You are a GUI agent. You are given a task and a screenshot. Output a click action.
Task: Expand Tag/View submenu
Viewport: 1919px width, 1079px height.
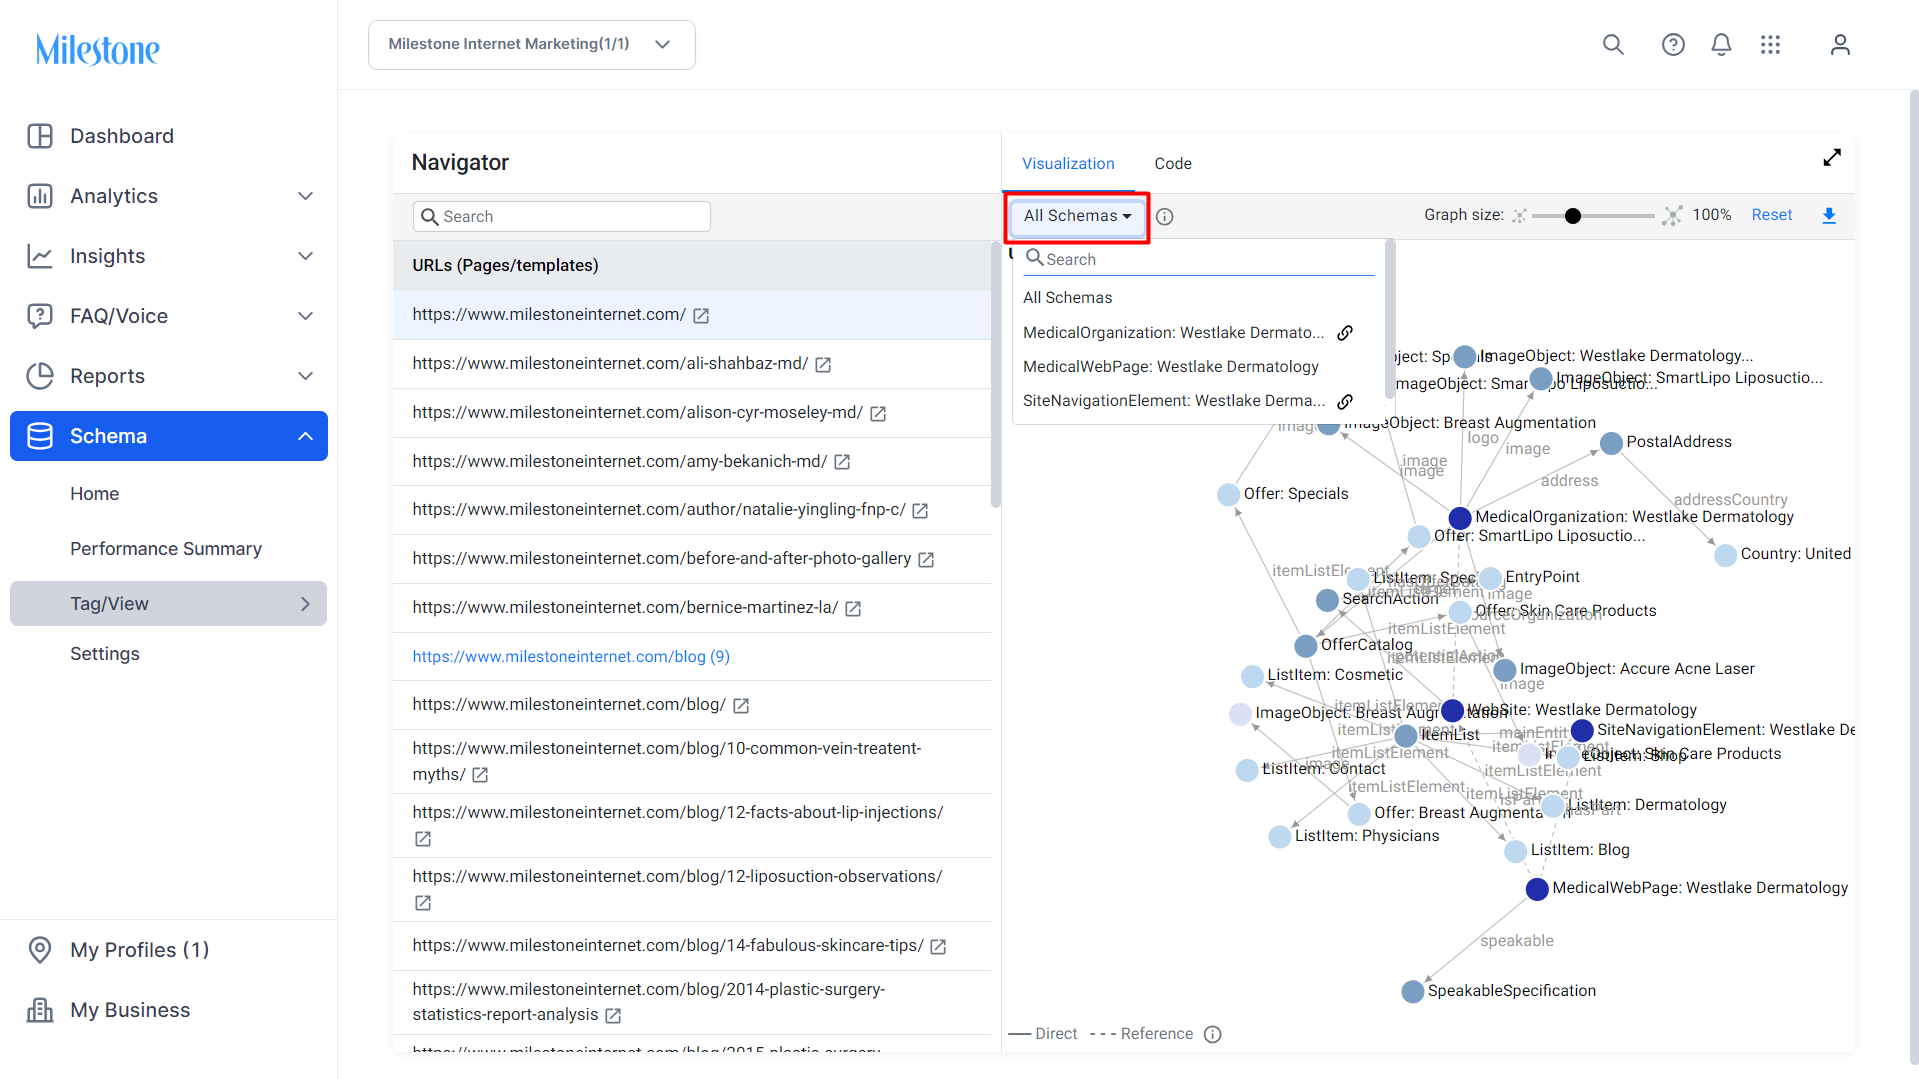coord(306,604)
